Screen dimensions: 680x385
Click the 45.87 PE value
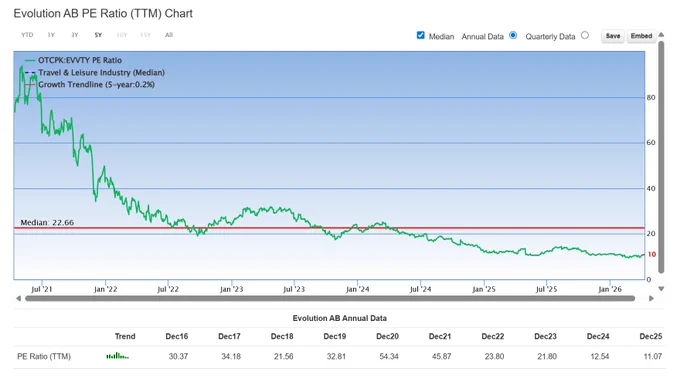point(441,356)
